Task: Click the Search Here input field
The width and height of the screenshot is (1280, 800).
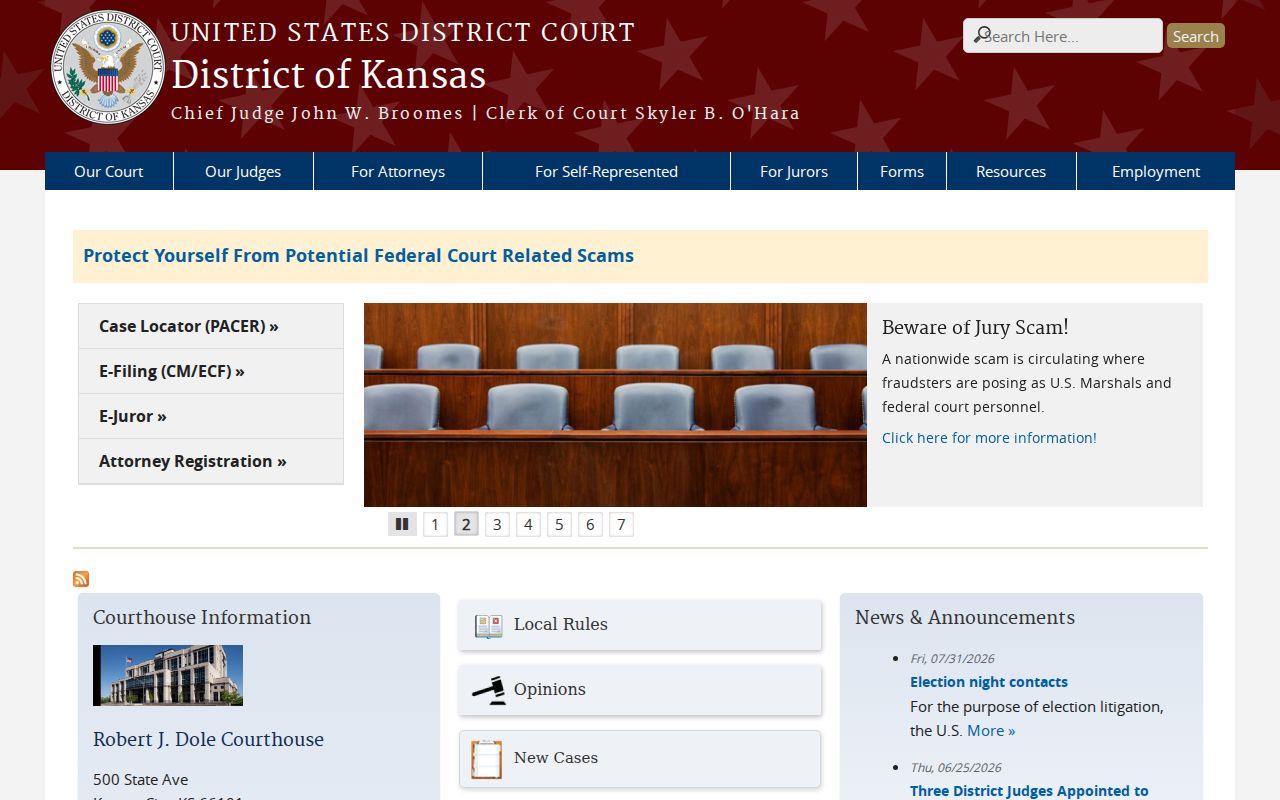Action: tap(1063, 36)
